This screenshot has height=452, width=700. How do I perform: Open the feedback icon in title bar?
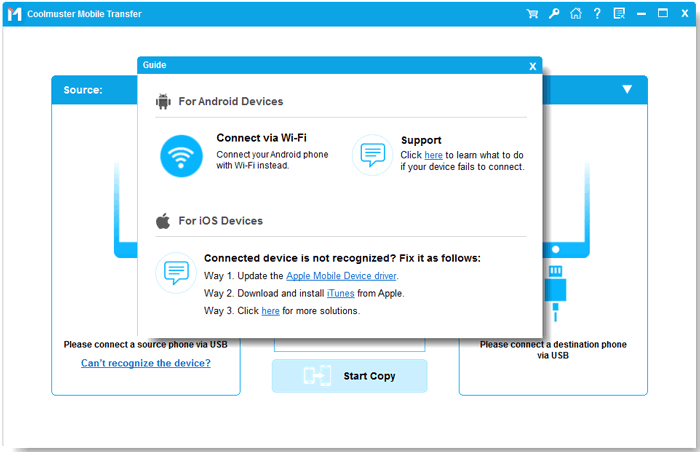pyautogui.click(x=619, y=13)
